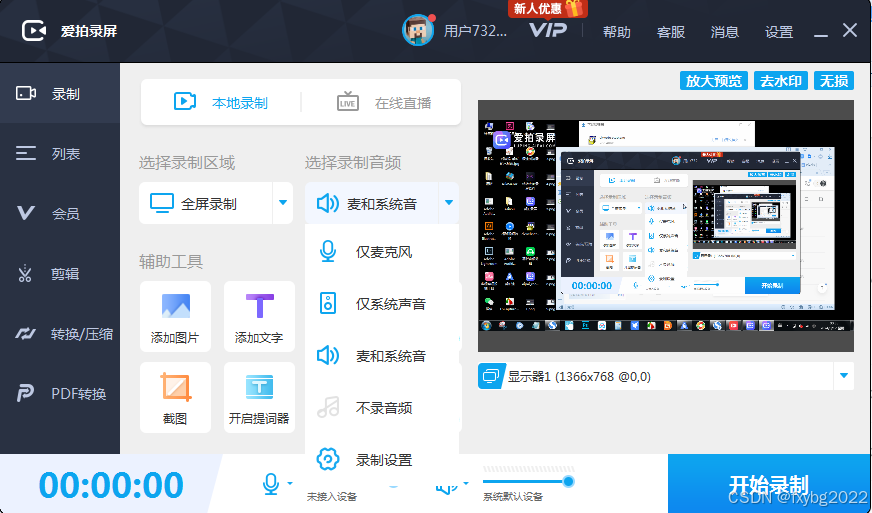Switch to 在线直播 tab
Viewport: 872px width, 513px height.
click(384, 102)
